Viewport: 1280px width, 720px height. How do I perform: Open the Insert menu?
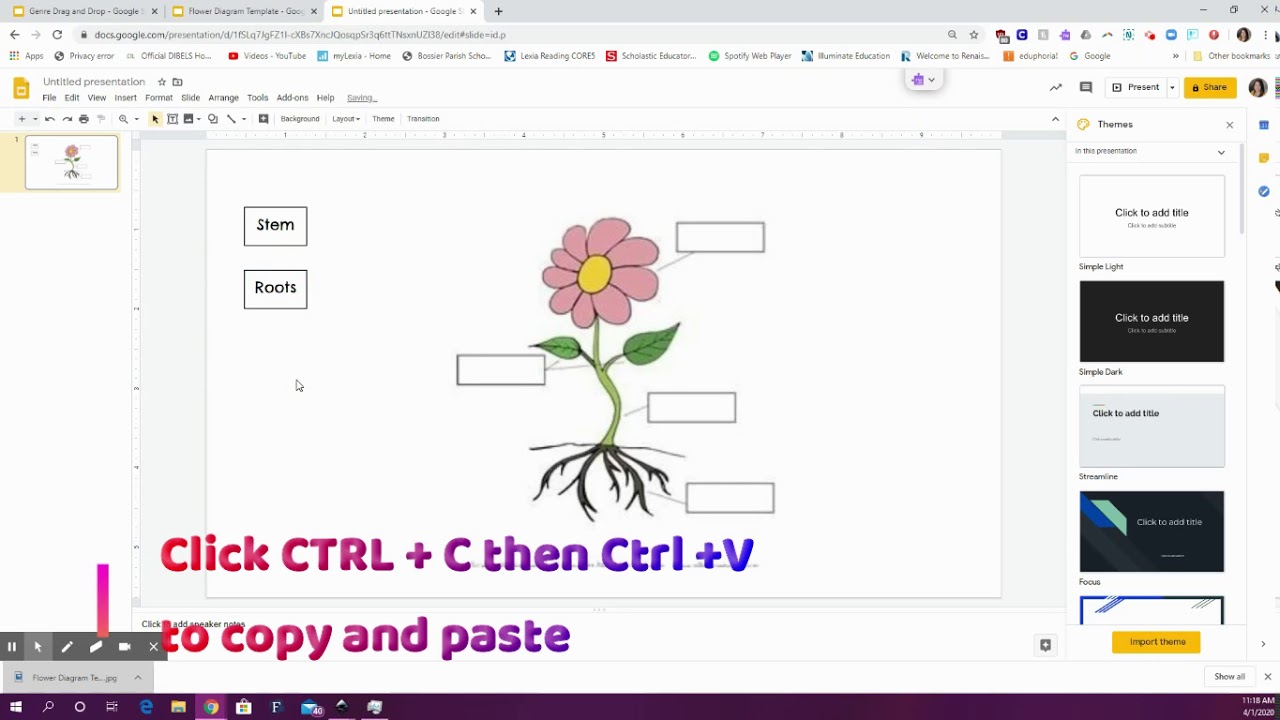[x=126, y=98]
